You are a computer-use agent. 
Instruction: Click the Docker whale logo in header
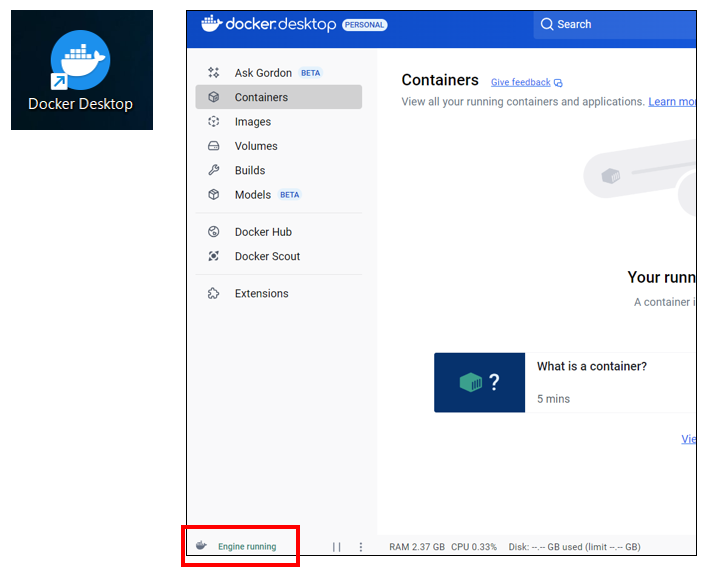point(211,24)
